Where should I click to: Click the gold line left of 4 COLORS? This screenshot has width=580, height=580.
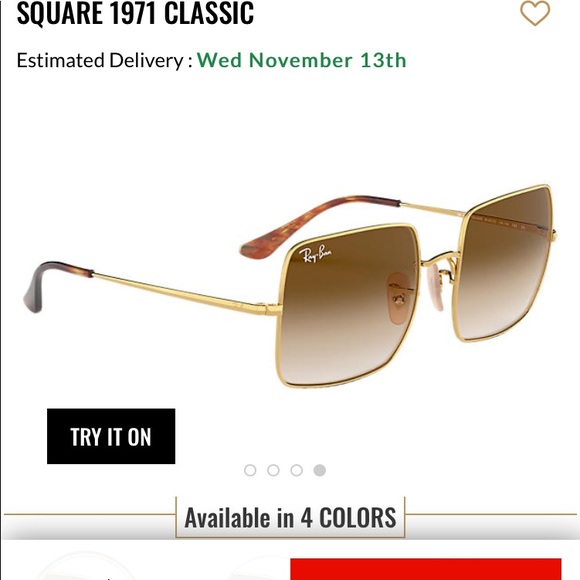tap(90, 514)
